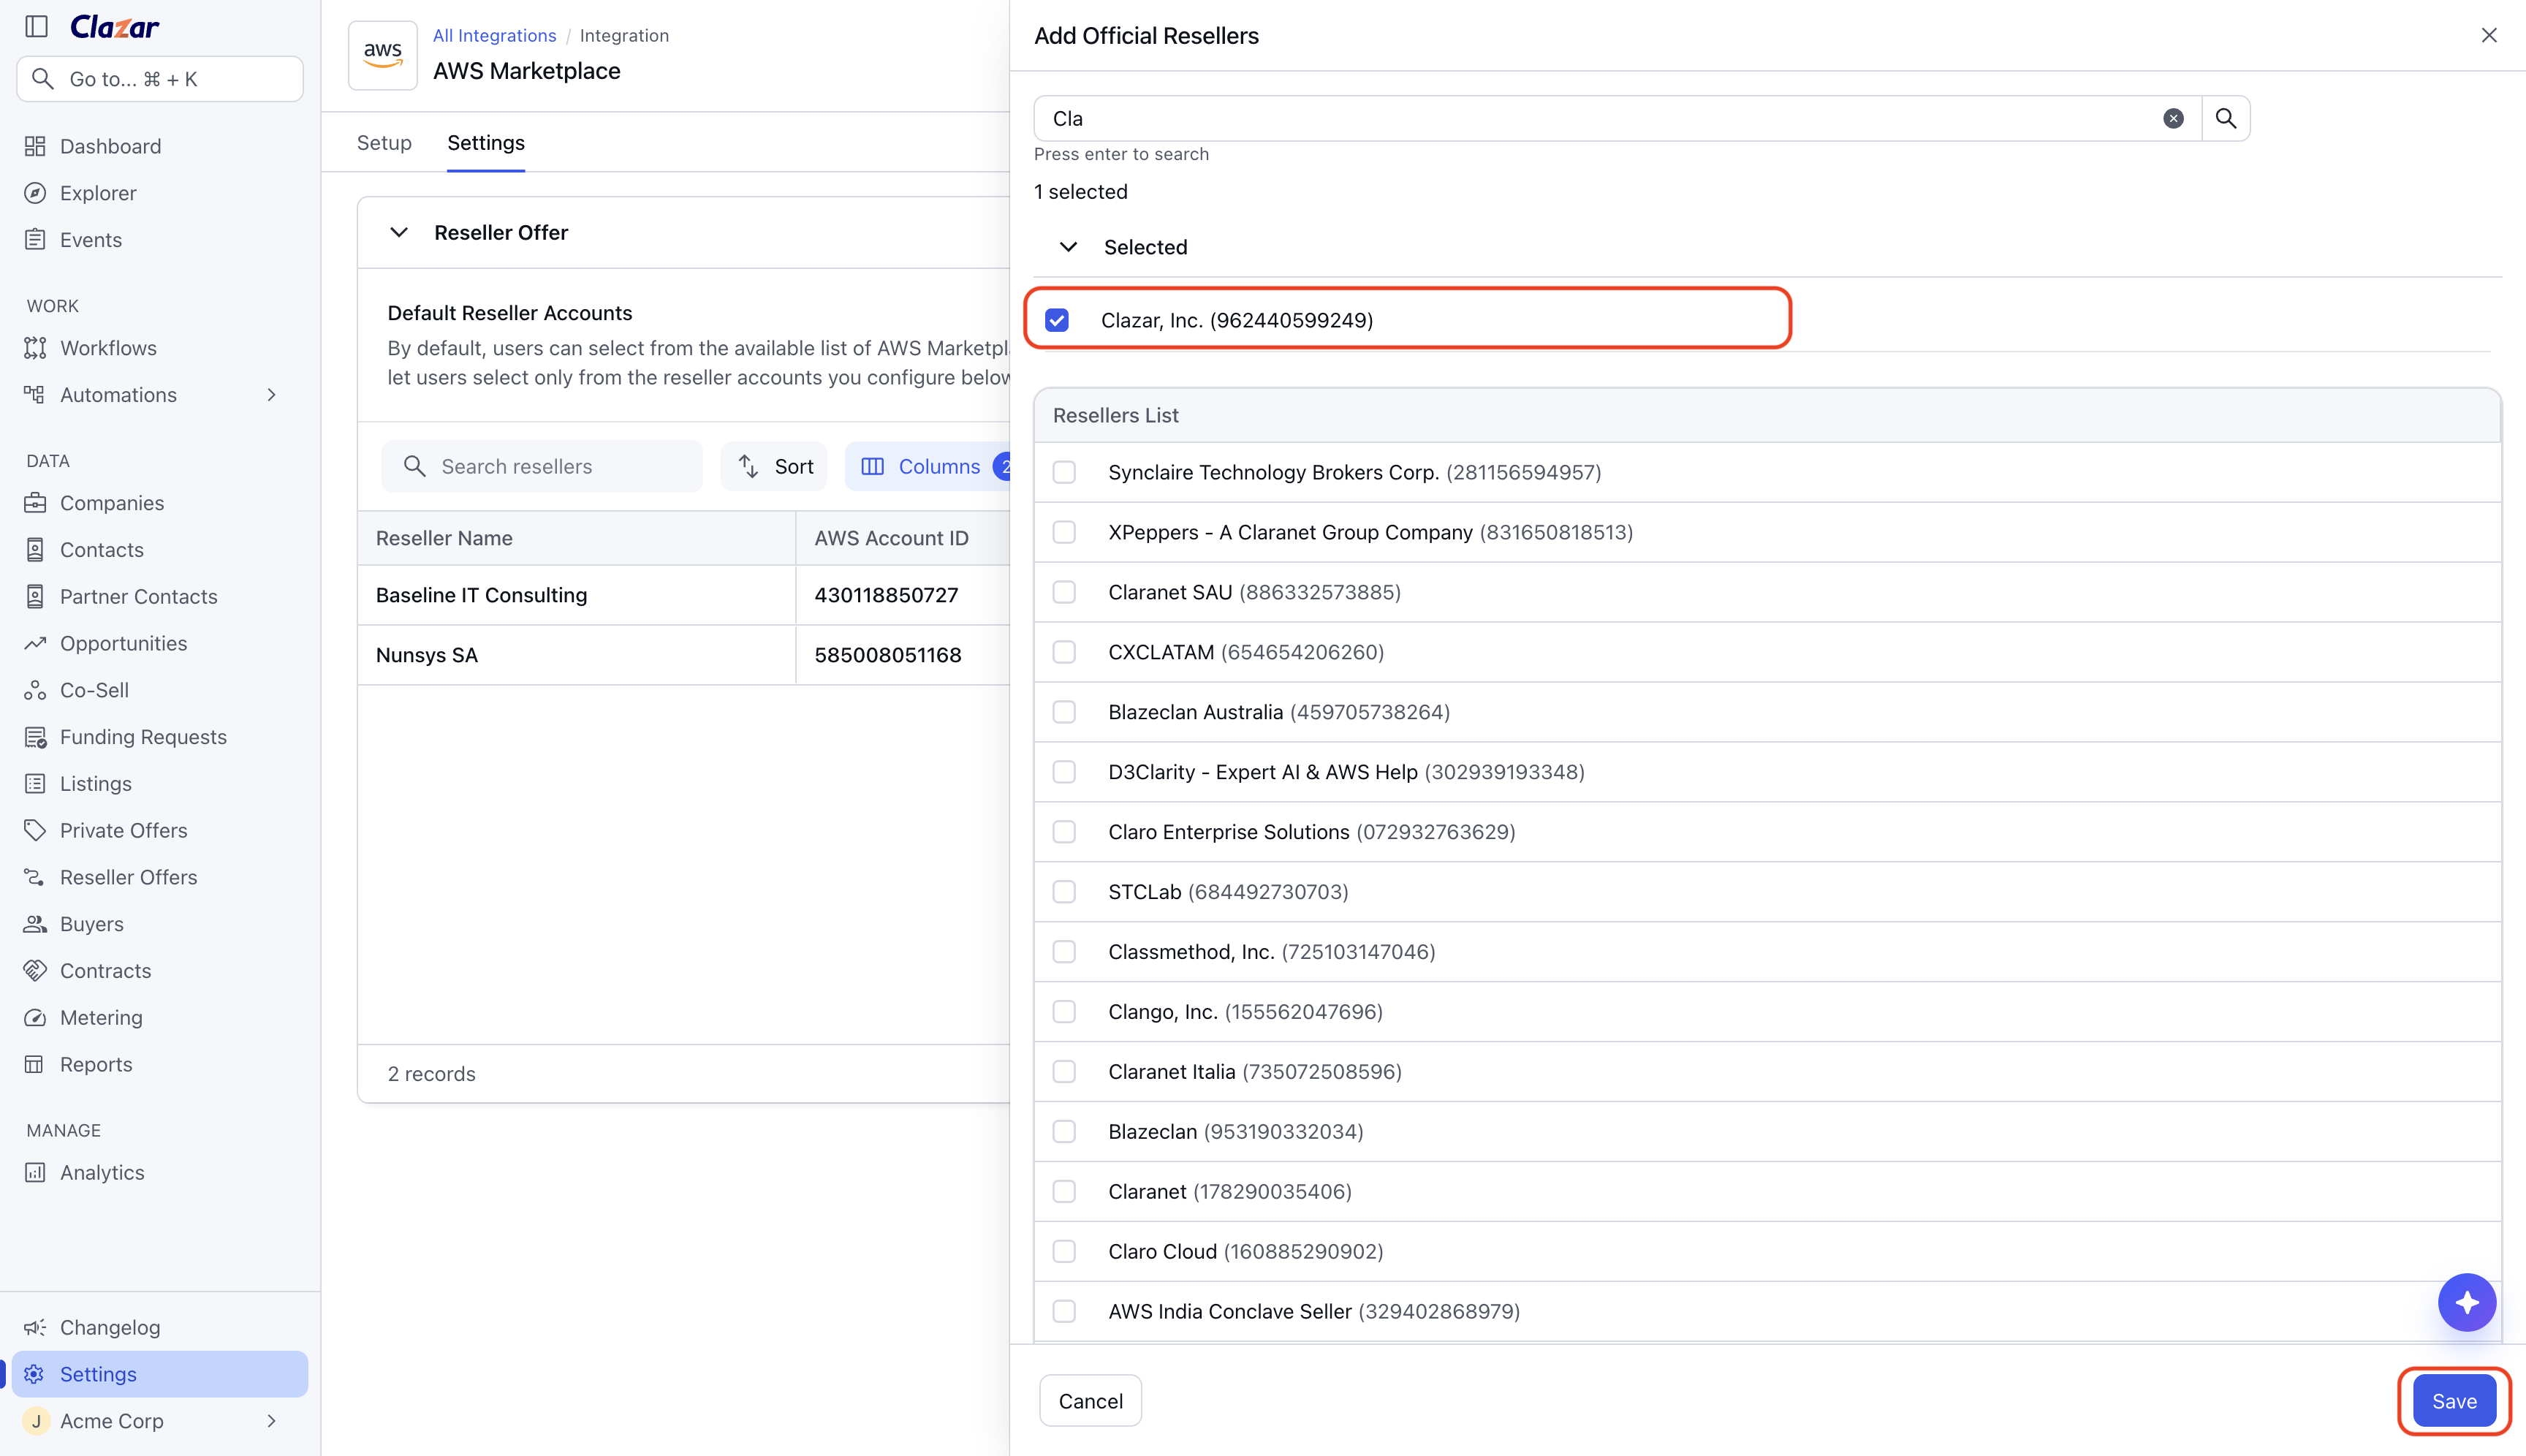Expand Acme Corp account menu
The height and width of the screenshot is (1456, 2526).
pyautogui.click(x=271, y=1421)
